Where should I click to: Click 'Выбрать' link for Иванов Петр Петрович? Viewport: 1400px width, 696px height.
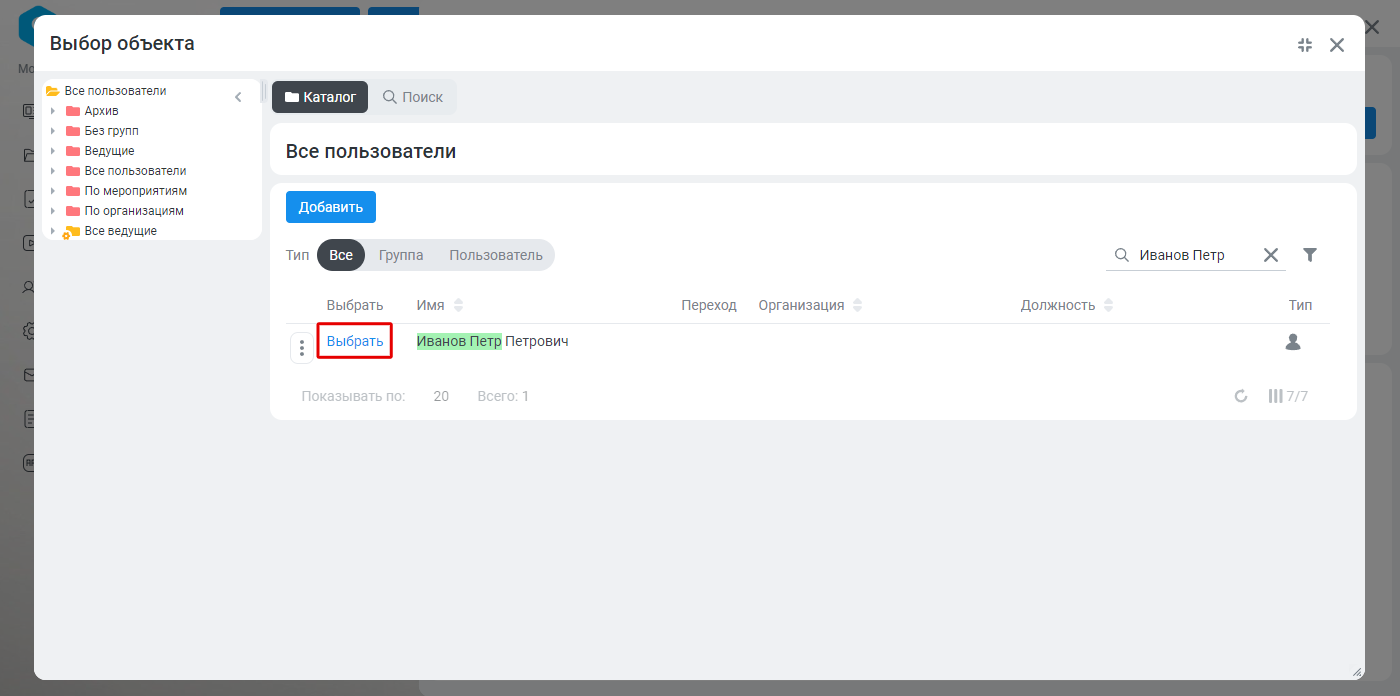pos(355,341)
